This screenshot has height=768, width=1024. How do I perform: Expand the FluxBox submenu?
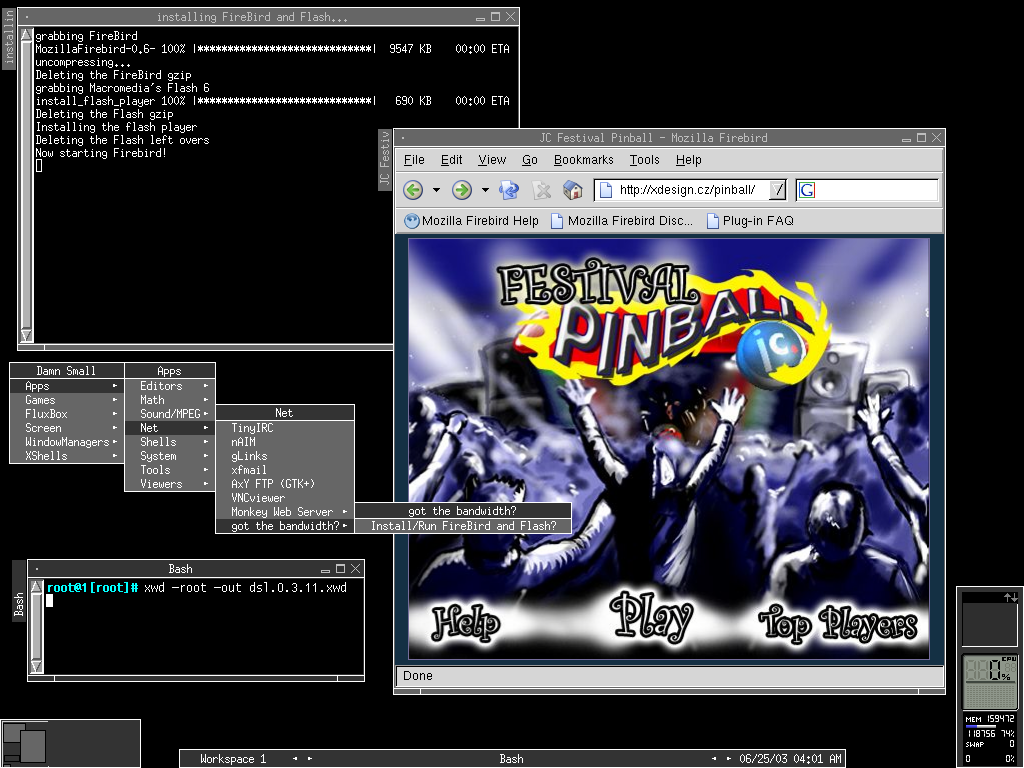(x=67, y=414)
